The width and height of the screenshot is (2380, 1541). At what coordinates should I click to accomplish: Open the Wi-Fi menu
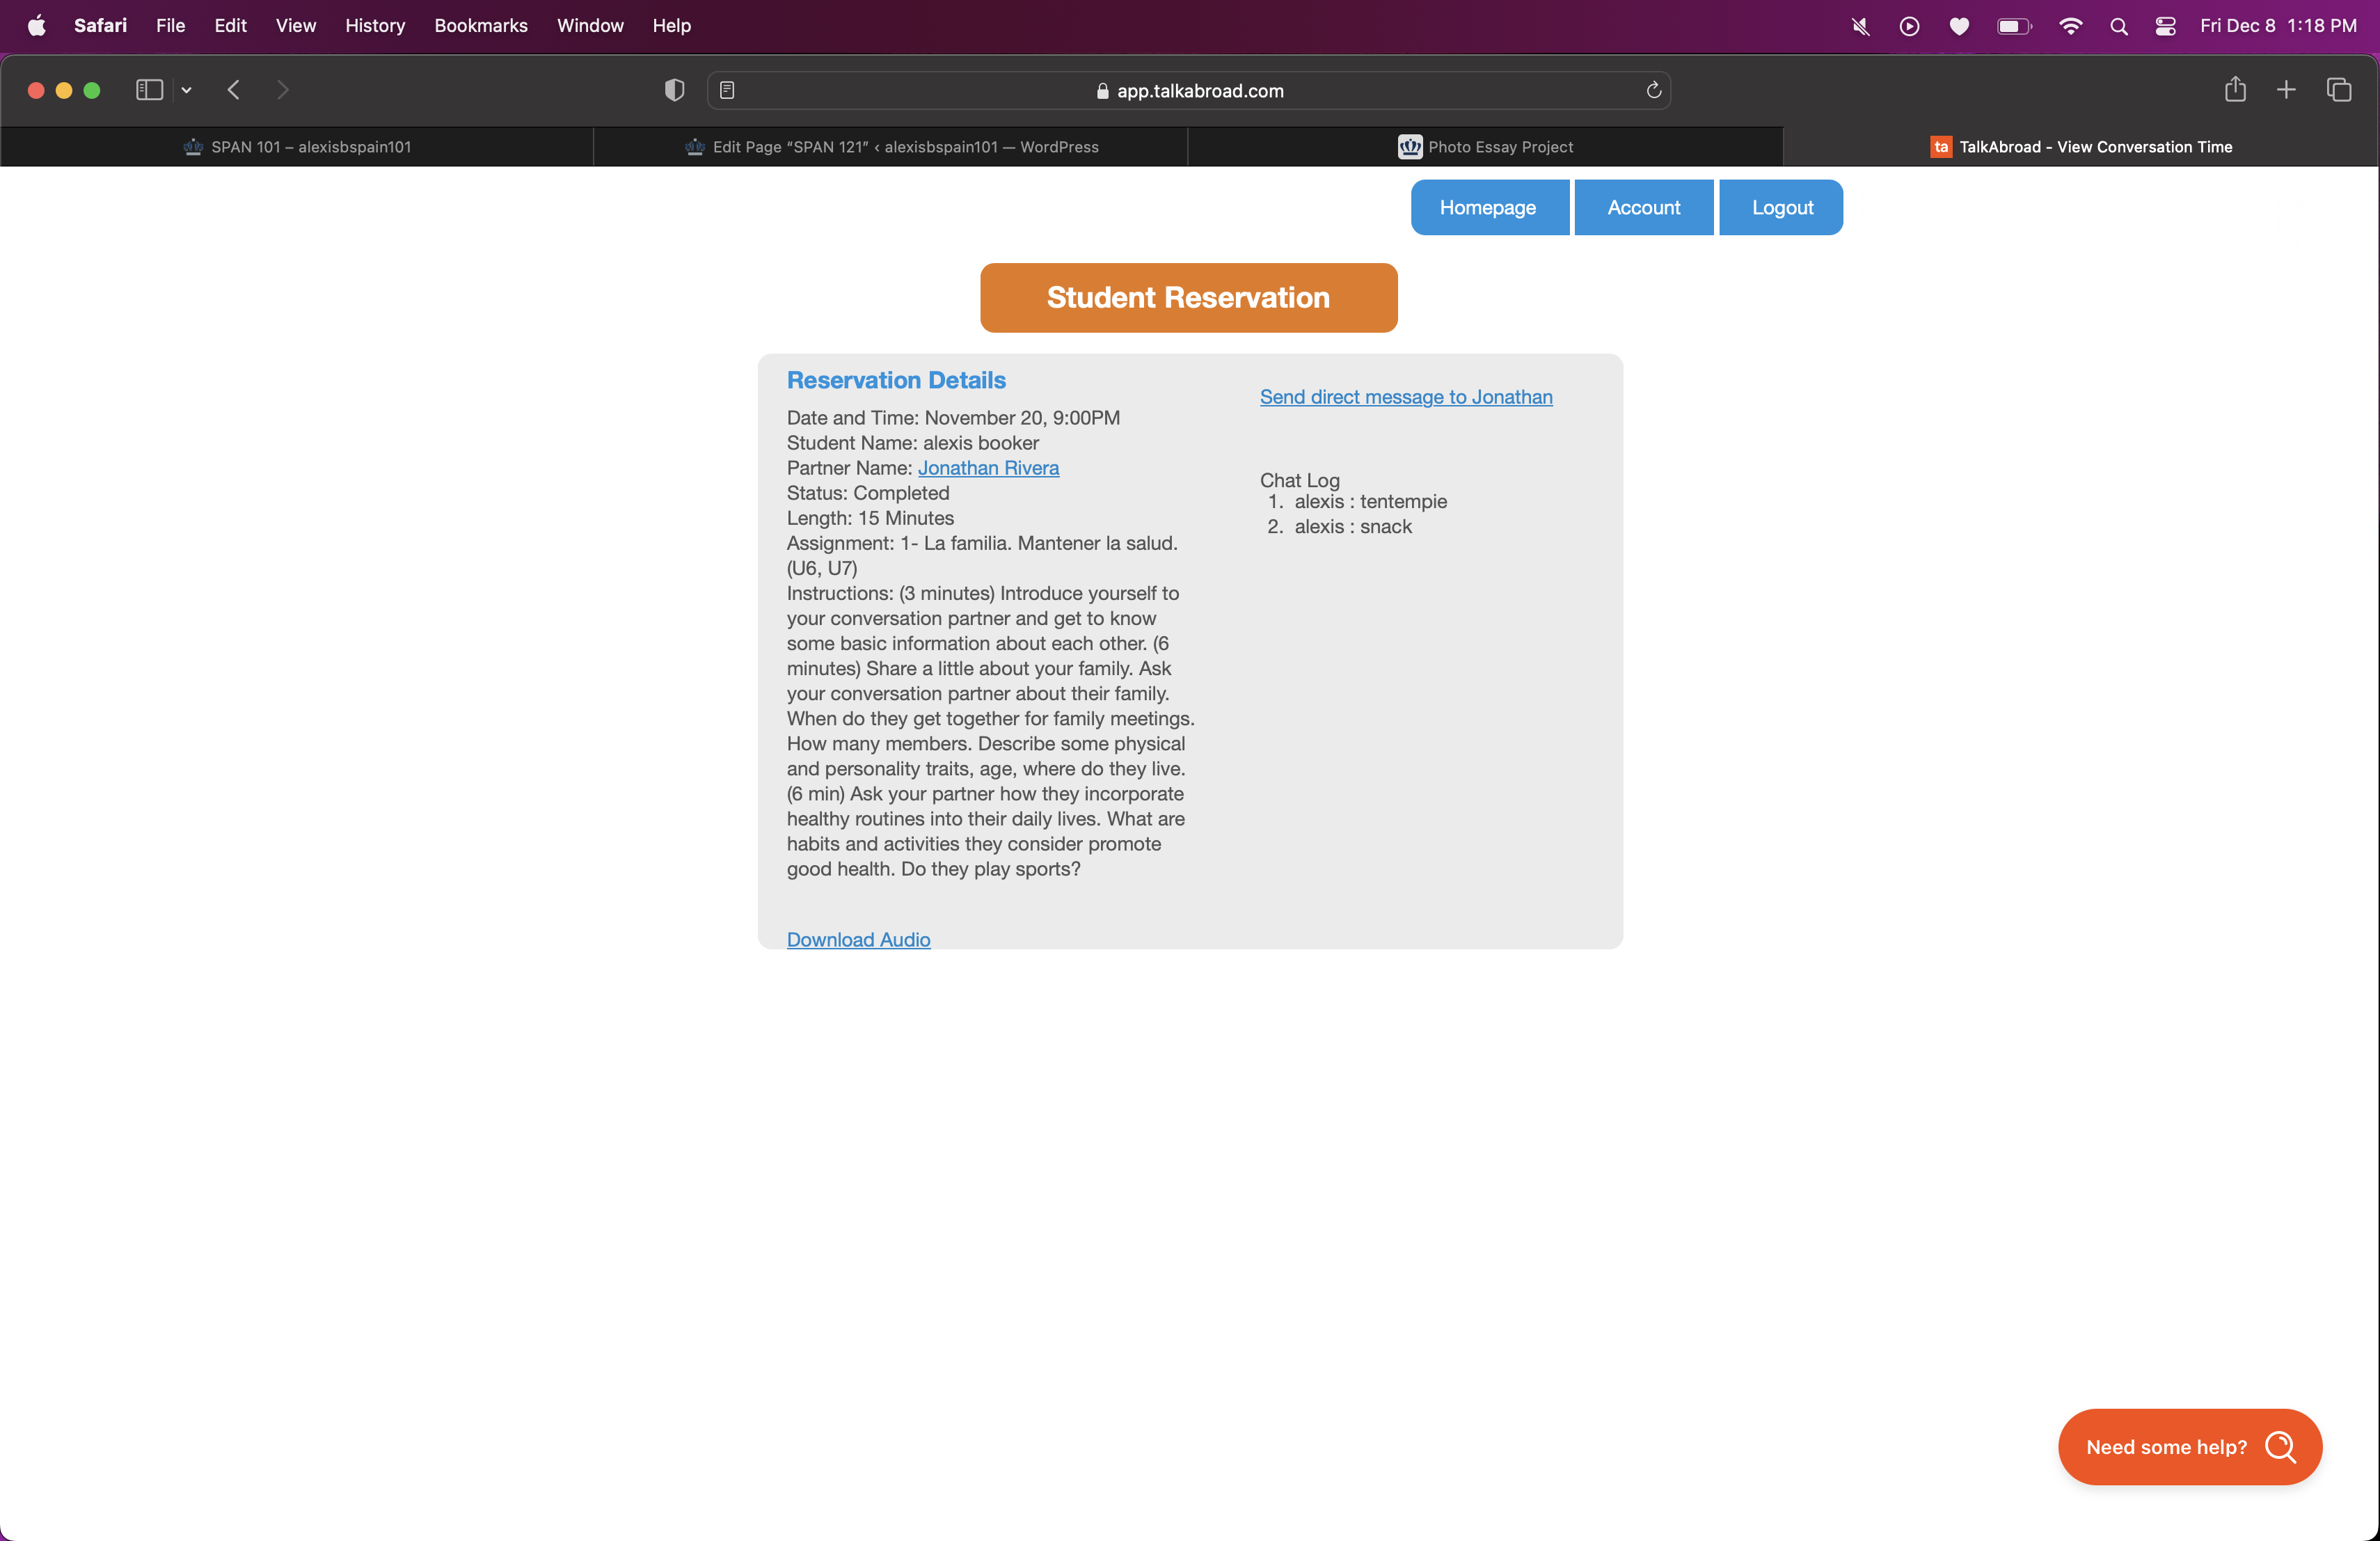tap(2071, 26)
